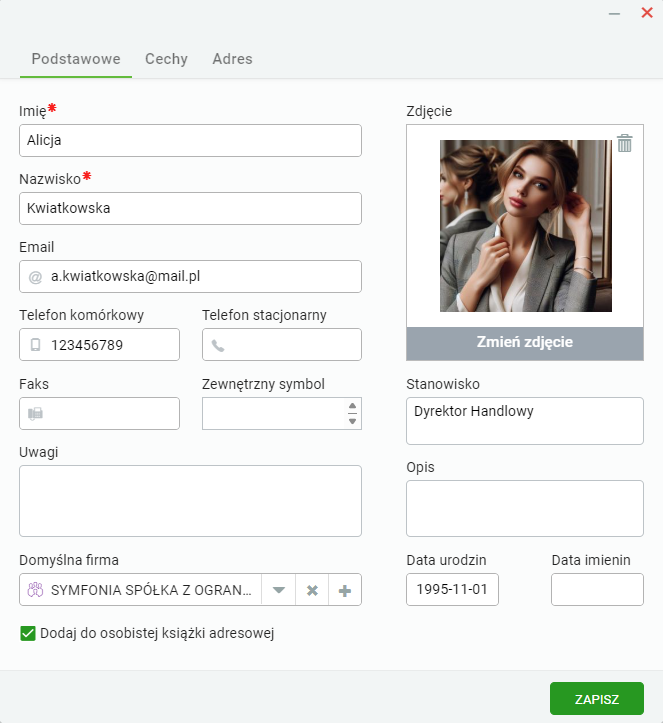Click the handset icon in Telefon stacjonarny

218,345
